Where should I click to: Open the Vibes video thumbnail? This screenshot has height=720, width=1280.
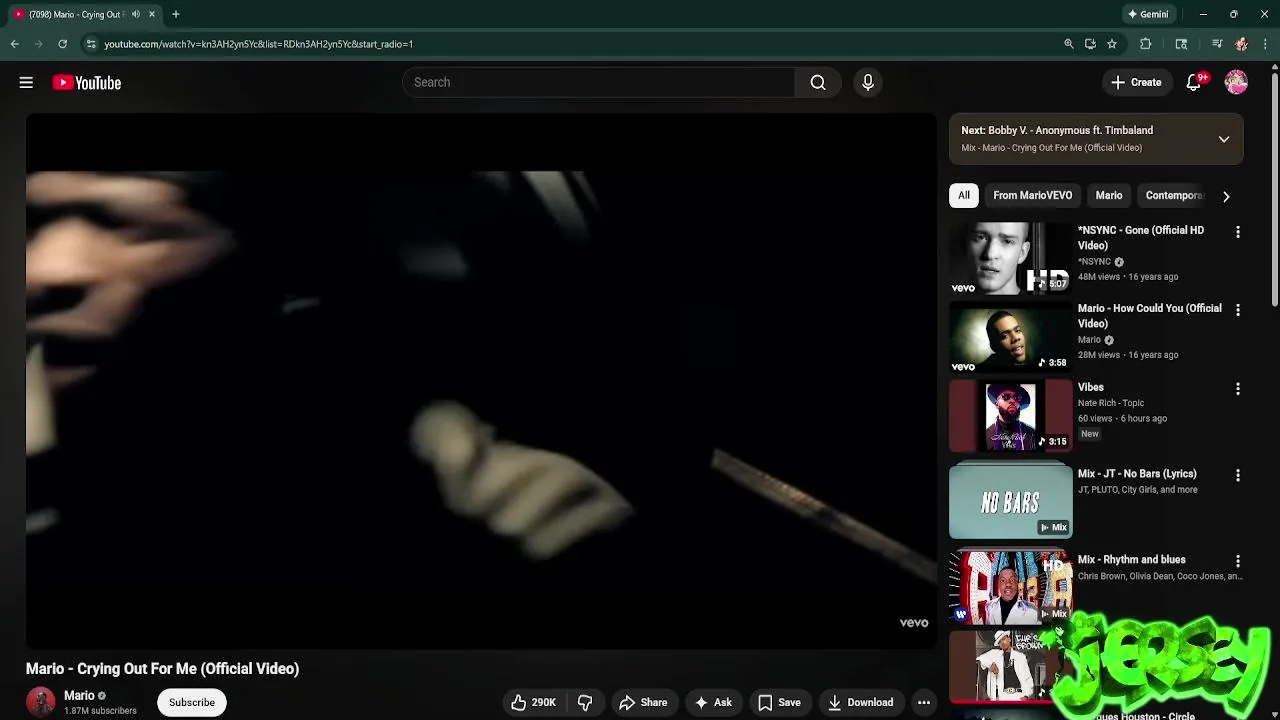[1010, 415]
